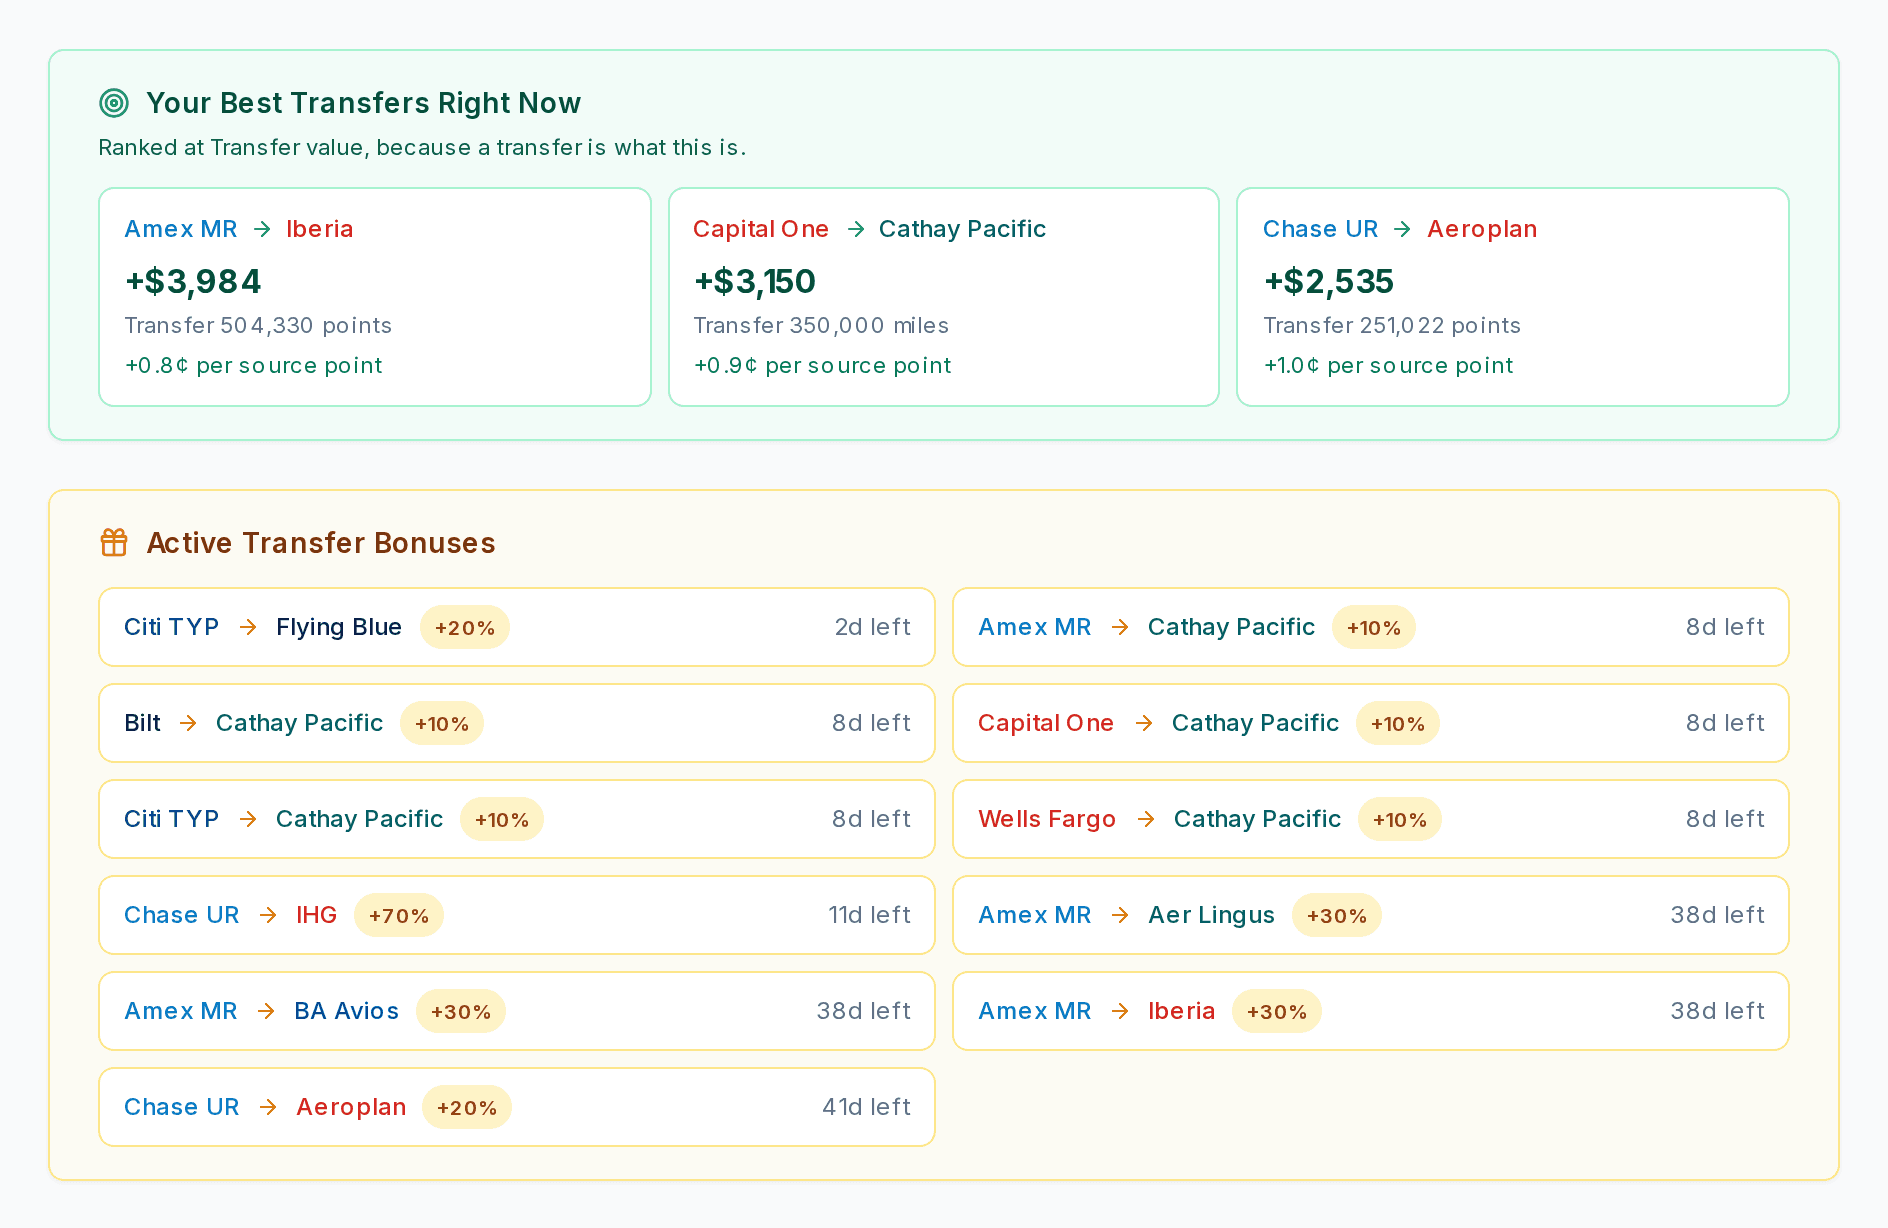Click 'Transfer 350,000 miles' text
Viewport: 1888px width, 1228px height.
[x=821, y=325]
